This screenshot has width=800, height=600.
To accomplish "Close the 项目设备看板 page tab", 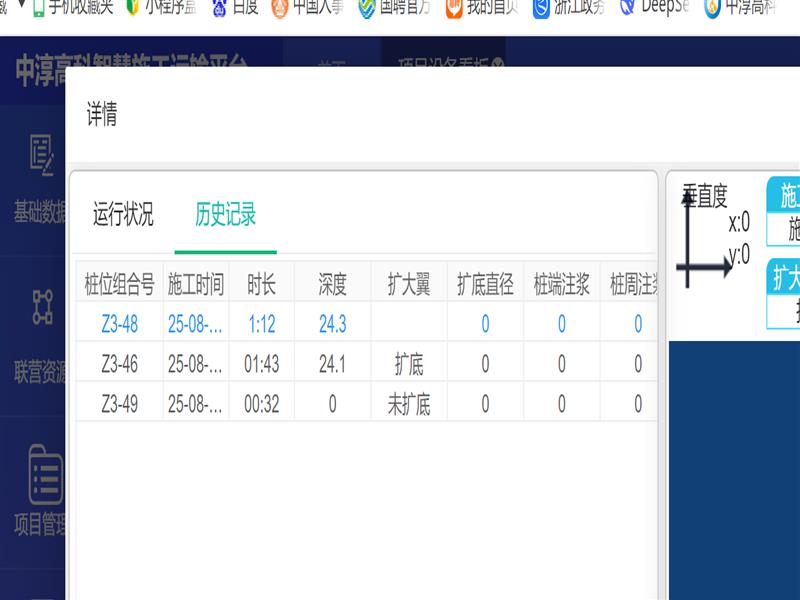I will point(498,62).
